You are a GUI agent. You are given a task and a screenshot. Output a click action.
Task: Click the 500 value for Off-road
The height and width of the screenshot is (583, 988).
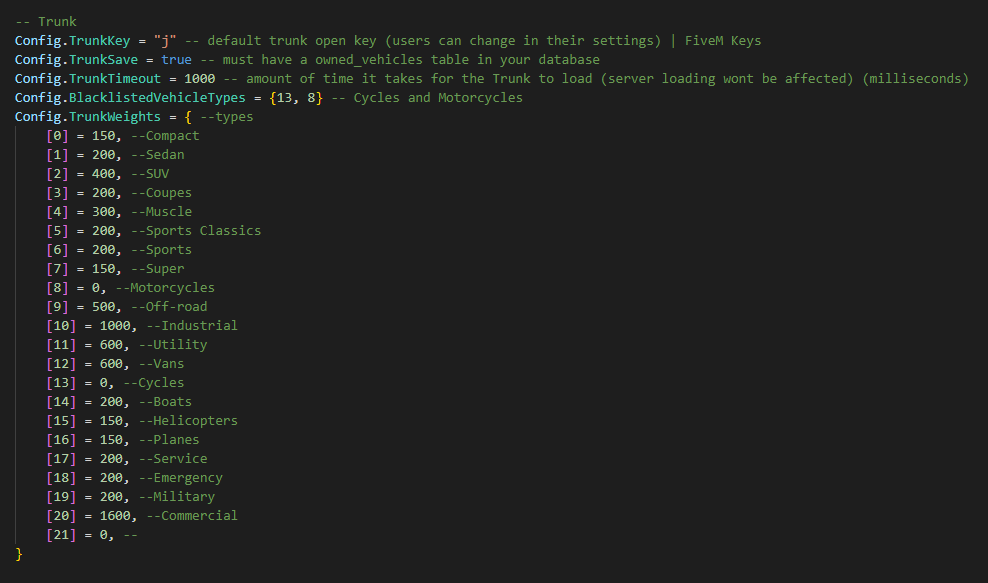tap(103, 307)
